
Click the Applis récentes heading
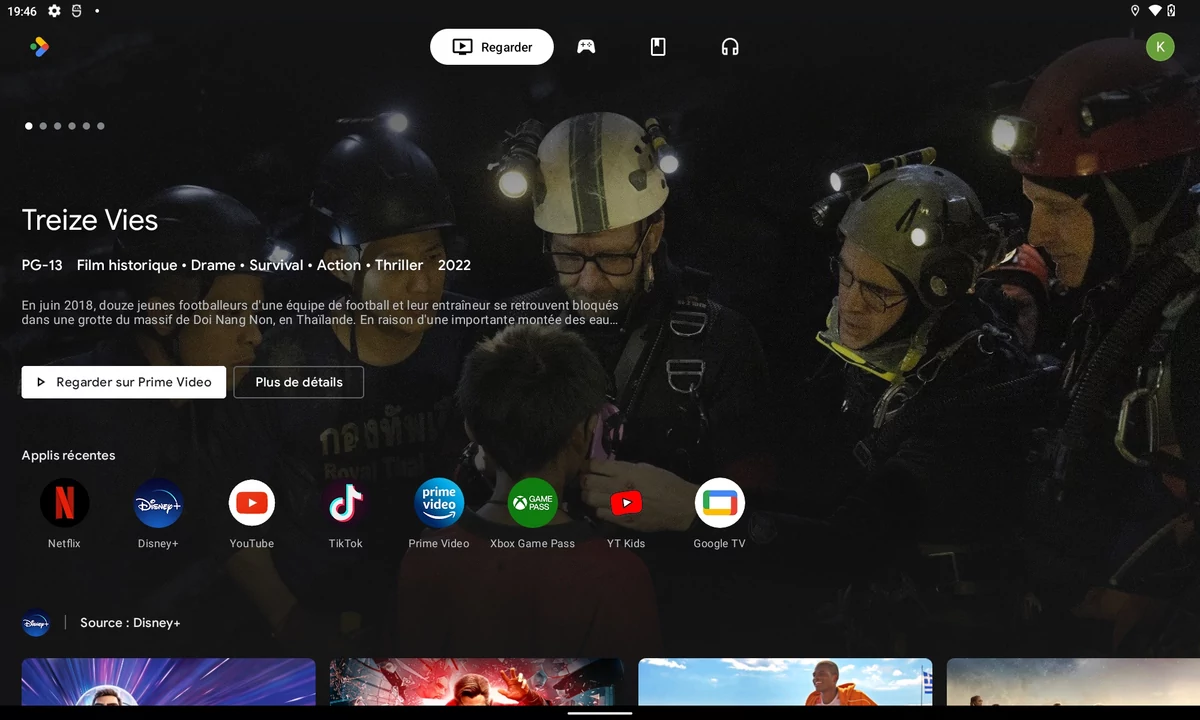69,455
